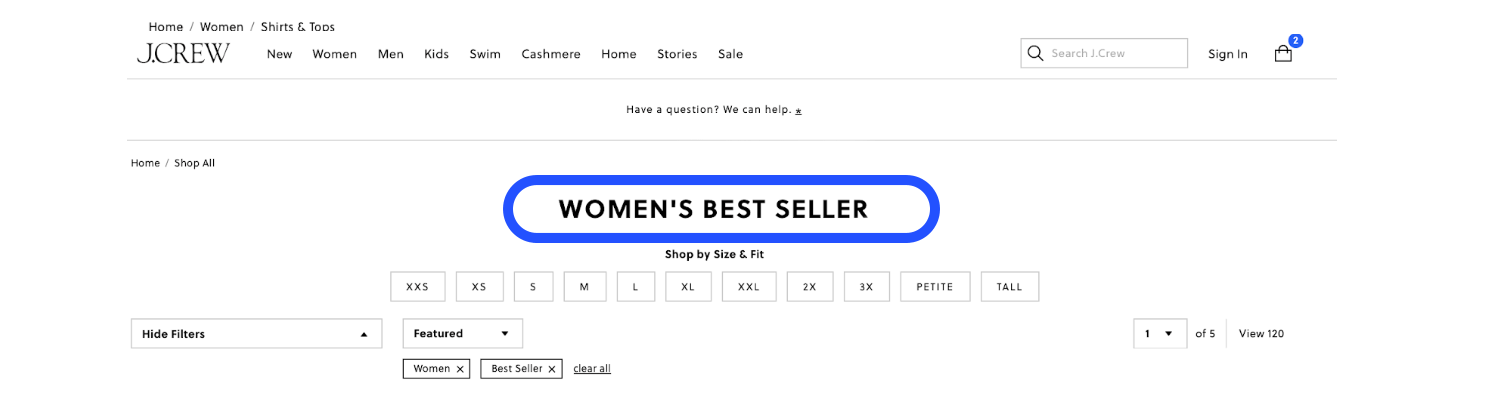This screenshot has width=1489, height=407.
Task: Choose the TALL fit option
Action: [x=1010, y=287]
